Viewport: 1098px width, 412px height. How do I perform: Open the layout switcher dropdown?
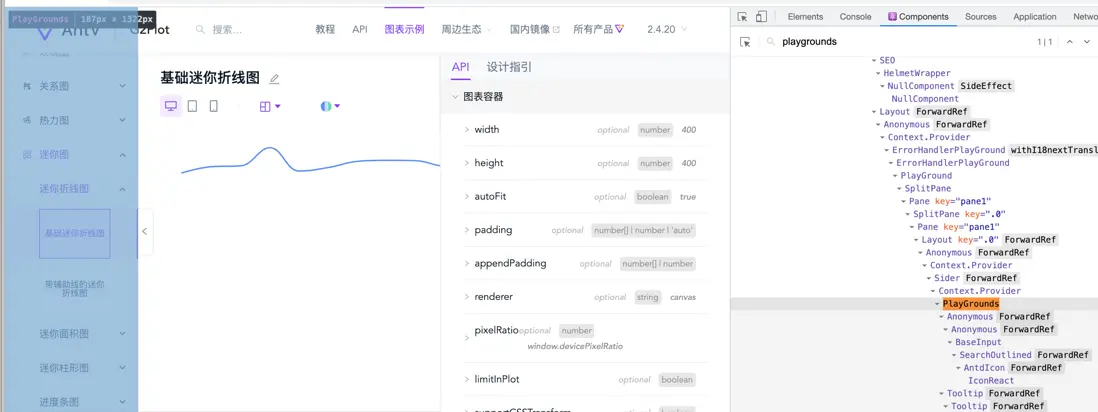click(270, 107)
